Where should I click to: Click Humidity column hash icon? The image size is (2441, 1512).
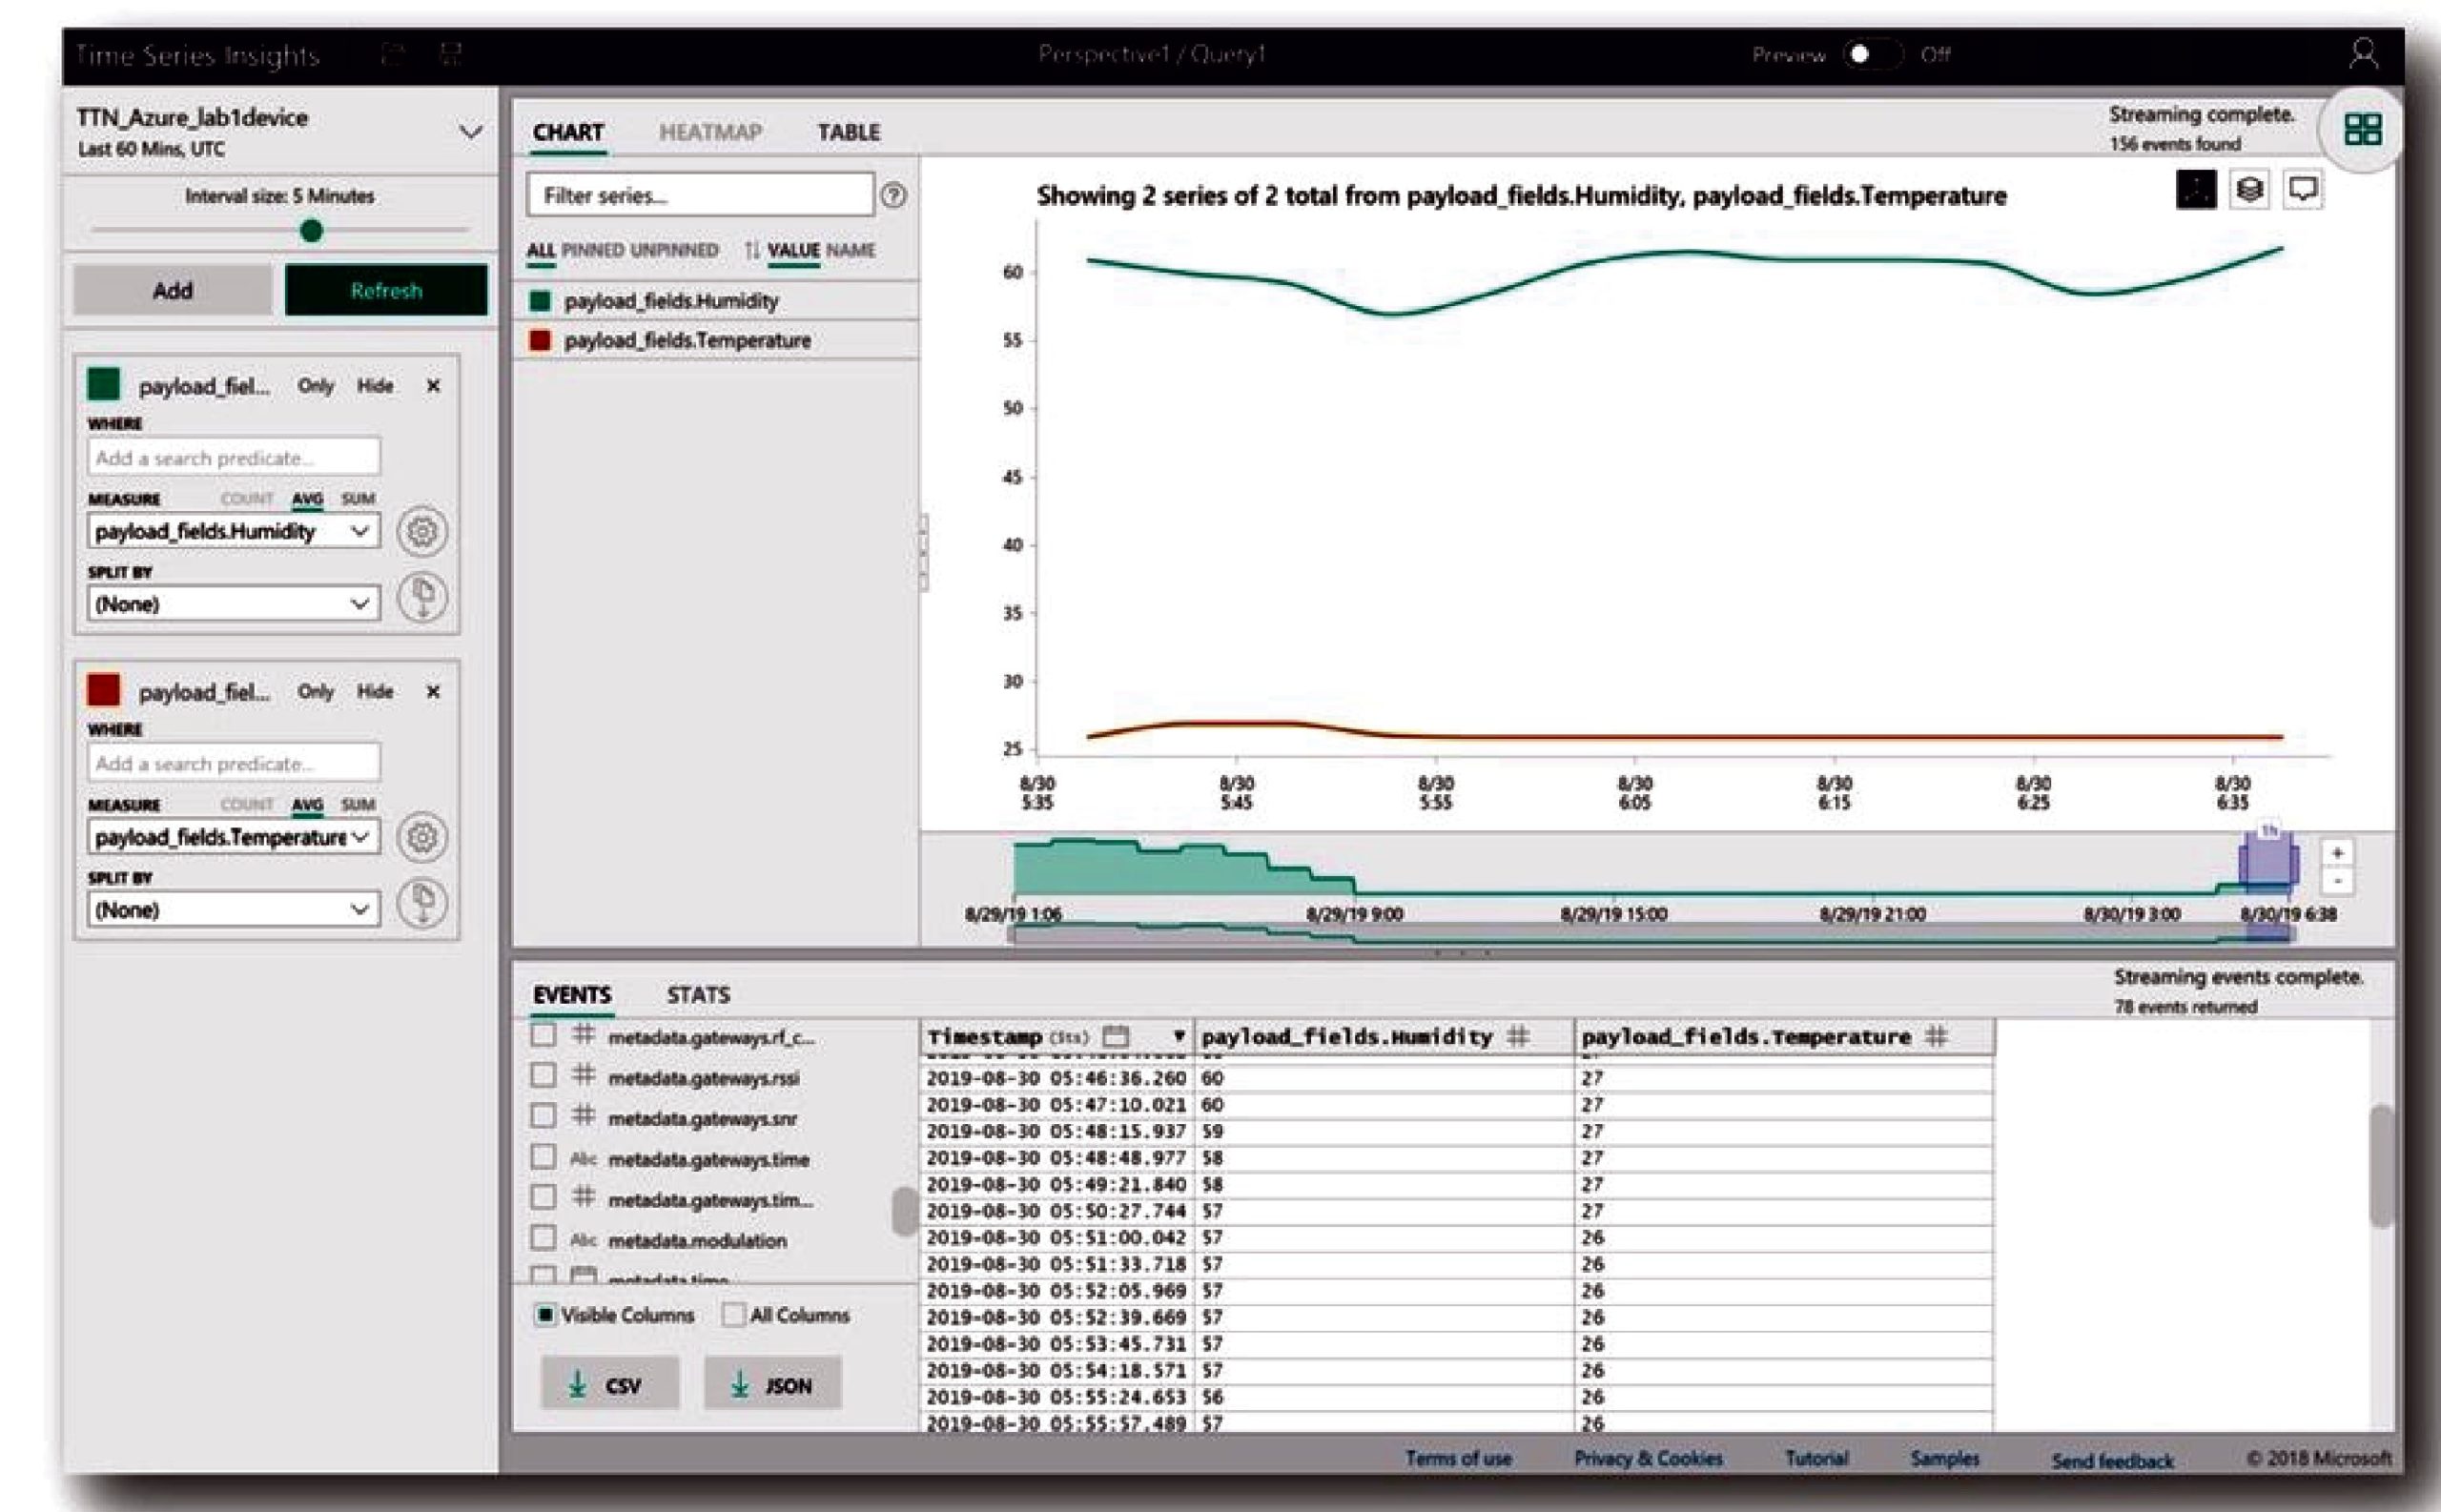coord(1518,1037)
